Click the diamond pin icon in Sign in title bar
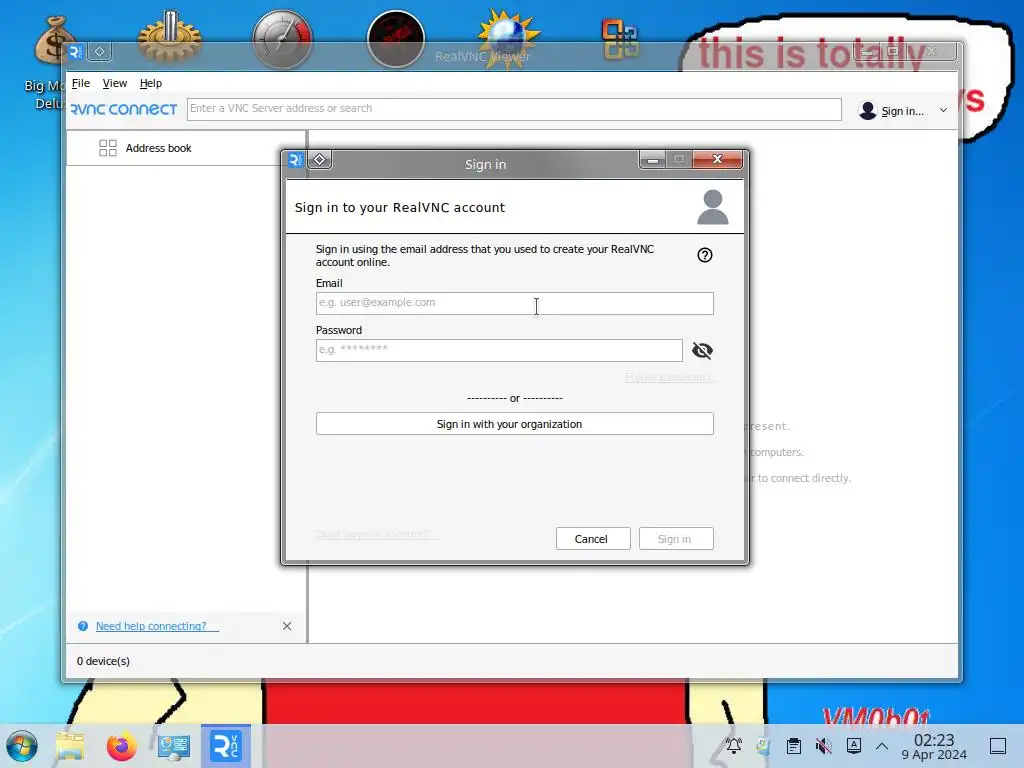The height and width of the screenshot is (768, 1024). 320,159
